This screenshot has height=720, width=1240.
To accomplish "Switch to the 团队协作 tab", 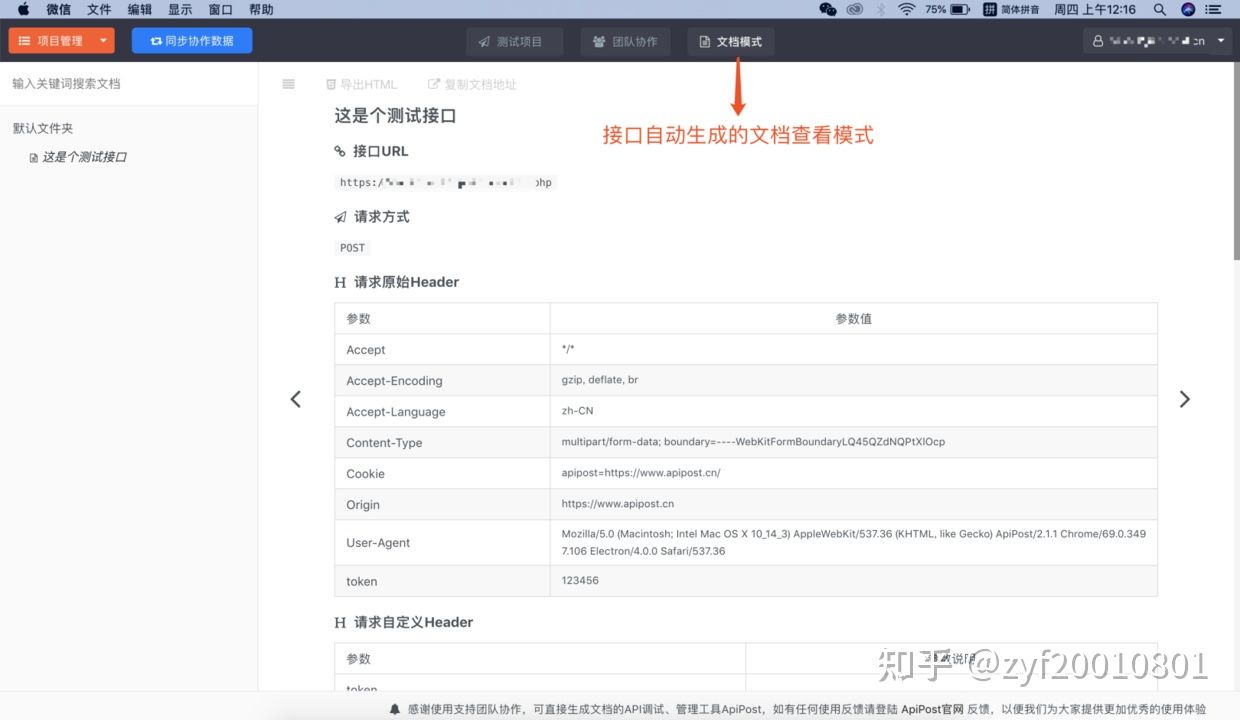I will click(625, 42).
